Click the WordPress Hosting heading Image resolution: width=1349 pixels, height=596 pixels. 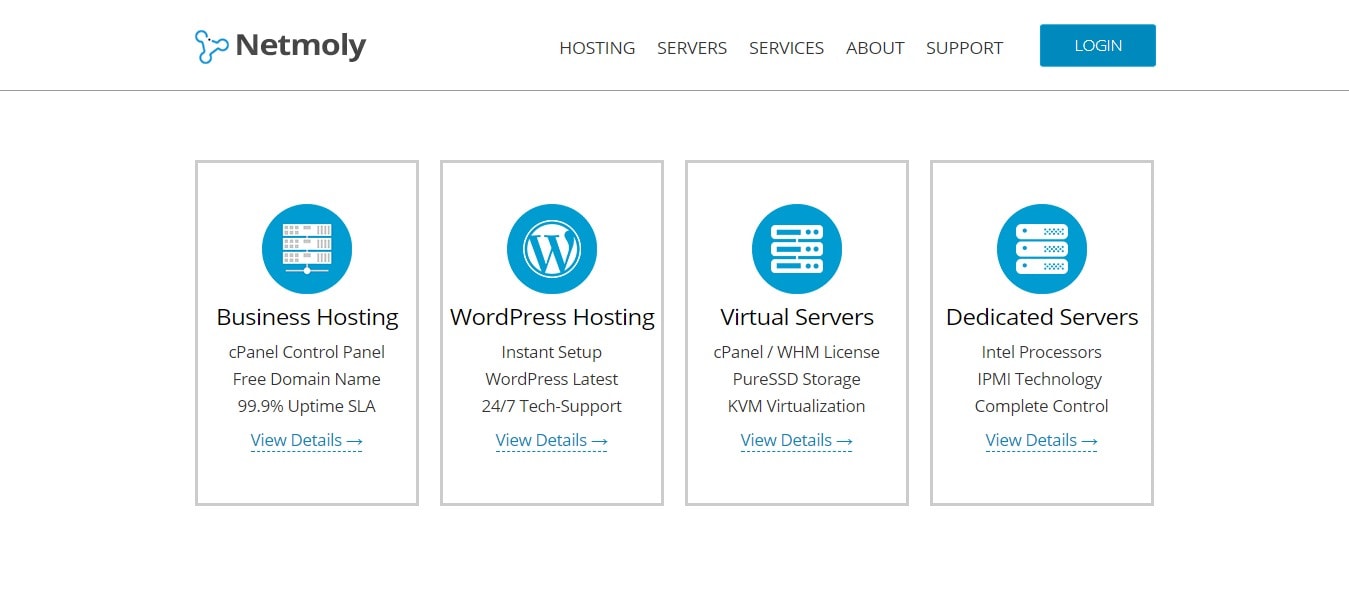(x=552, y=317)
